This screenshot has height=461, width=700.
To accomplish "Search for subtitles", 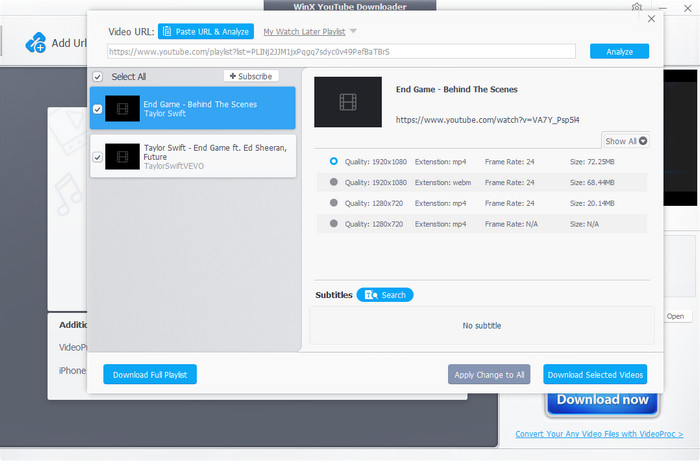I will tap(385, 295).
